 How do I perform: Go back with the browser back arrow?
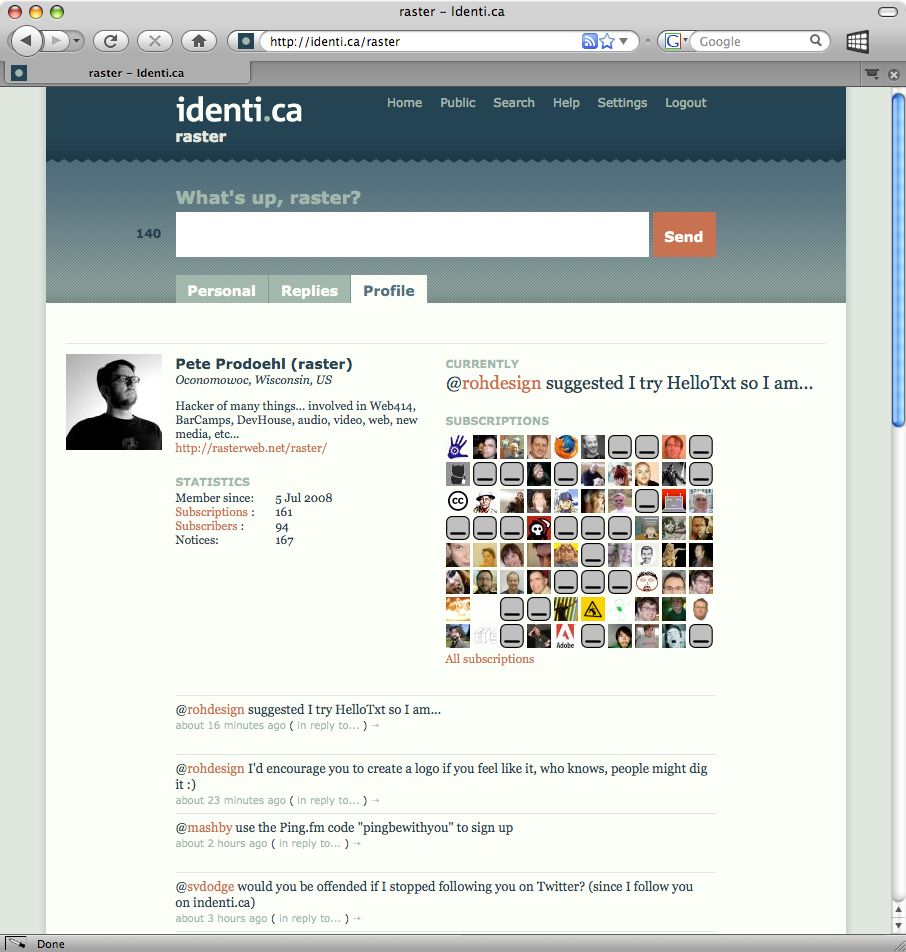click(26, 41)
